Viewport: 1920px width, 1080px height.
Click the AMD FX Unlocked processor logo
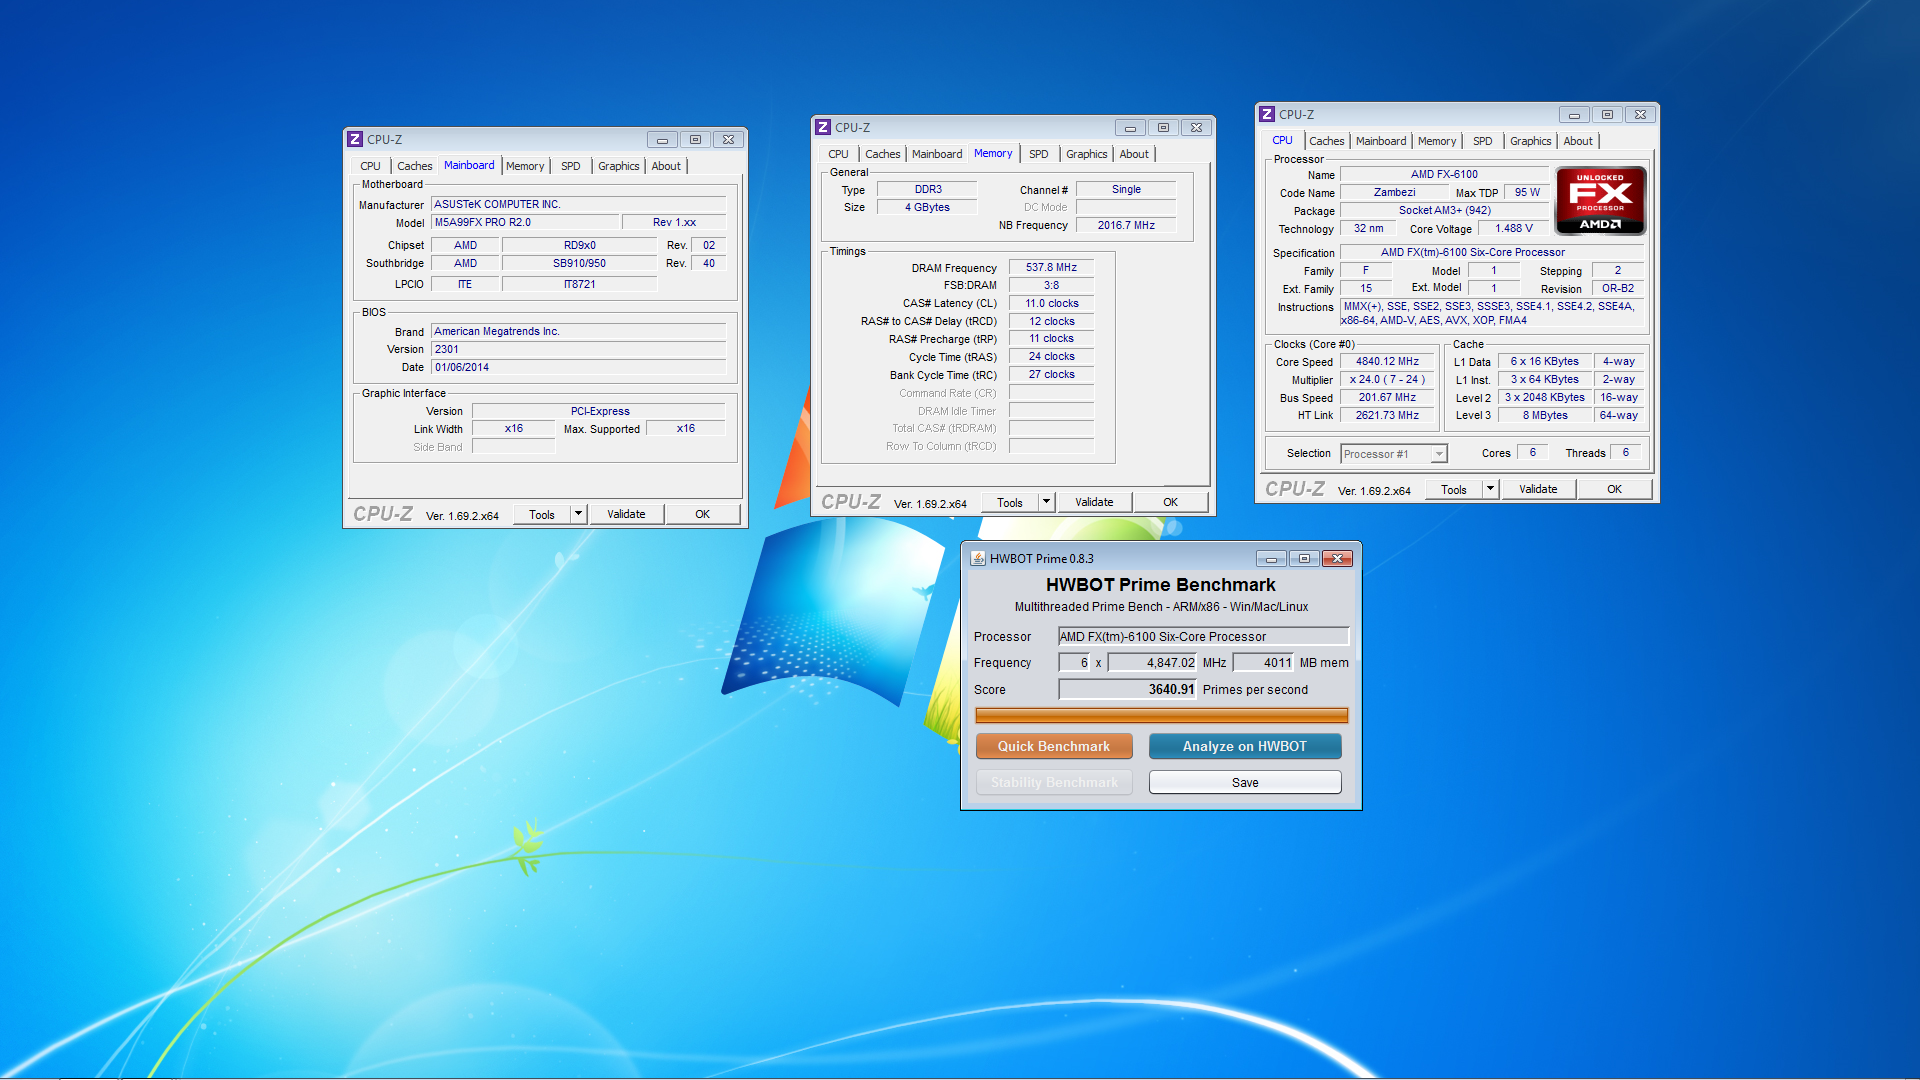coord(1600,201)
